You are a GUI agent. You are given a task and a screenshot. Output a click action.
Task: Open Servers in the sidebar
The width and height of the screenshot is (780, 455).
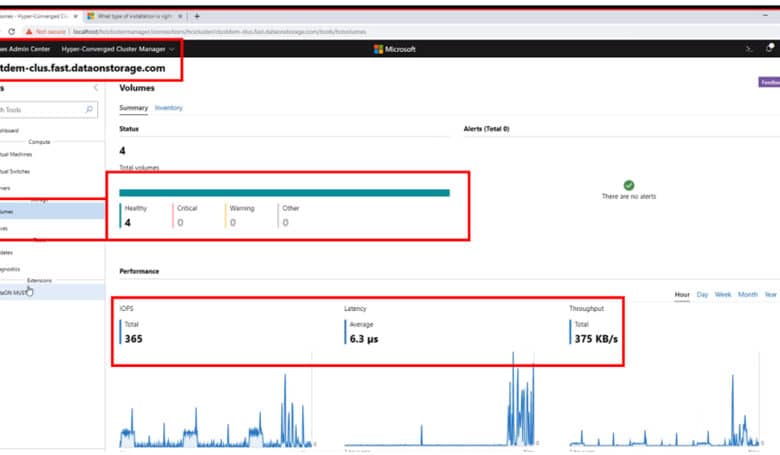[5, 188]
